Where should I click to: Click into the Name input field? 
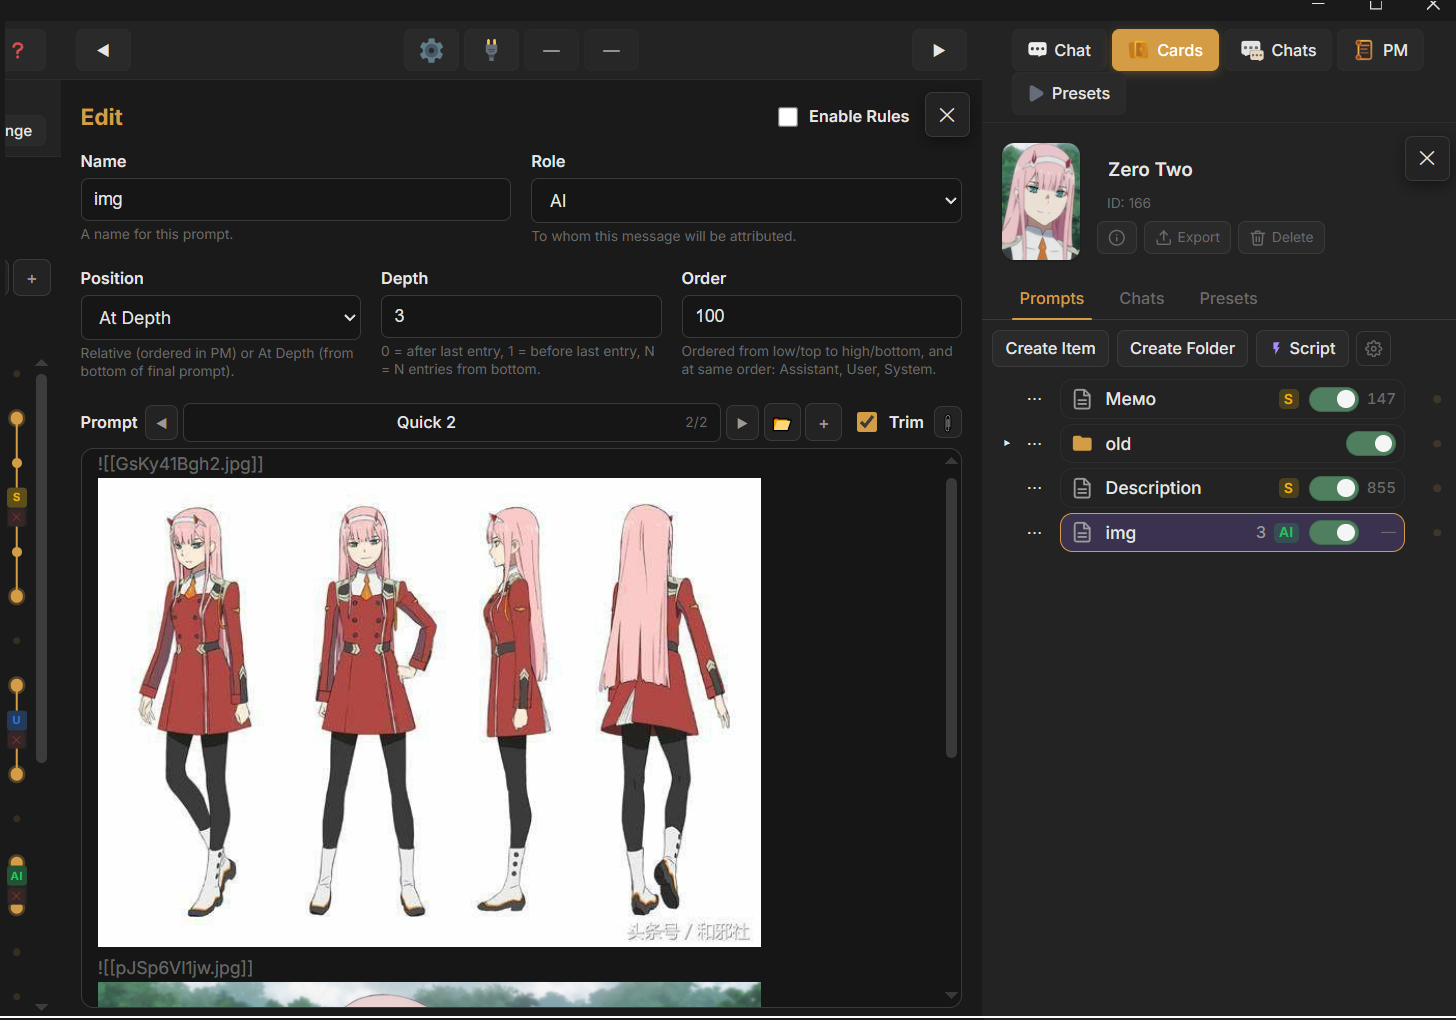click(x=296, y=199)
